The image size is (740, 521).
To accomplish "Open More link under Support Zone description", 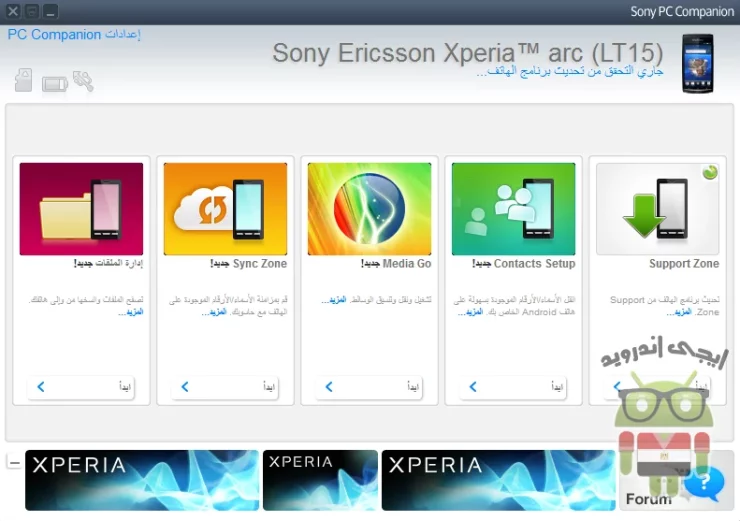I will pyautogui.click(x=680, y=312).
